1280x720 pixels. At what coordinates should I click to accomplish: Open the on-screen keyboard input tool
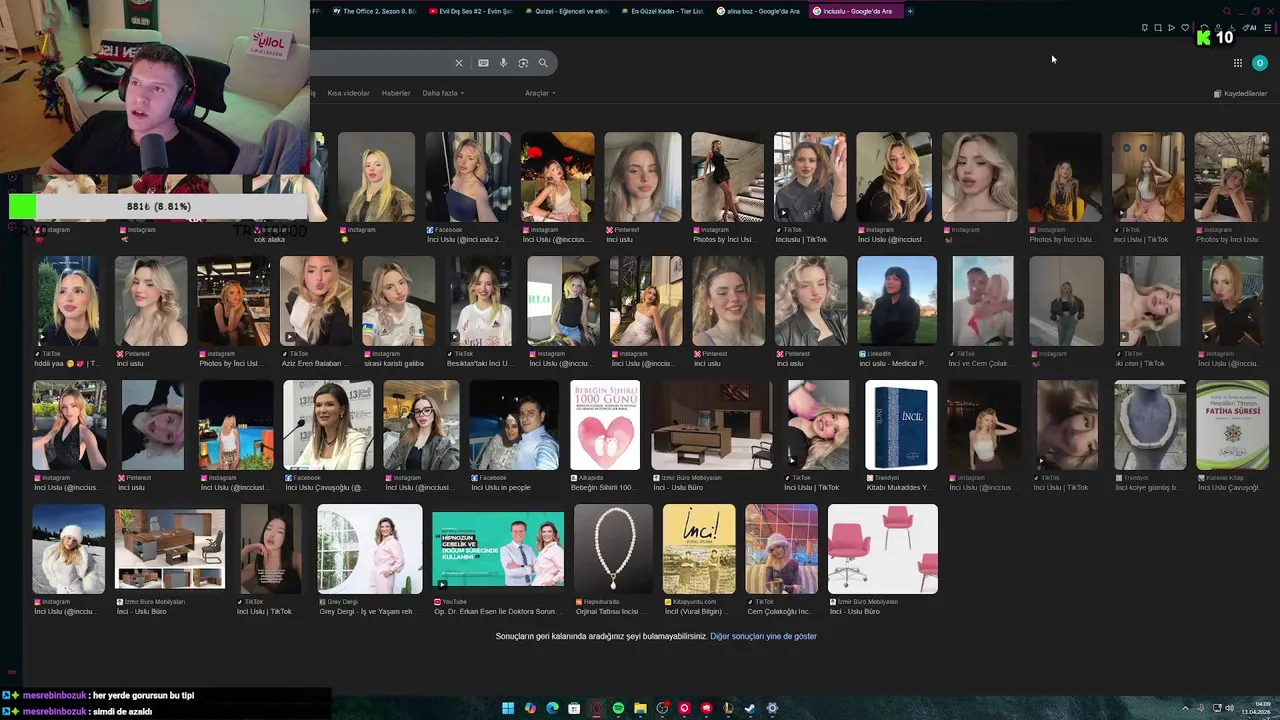[x=483, y=63]
